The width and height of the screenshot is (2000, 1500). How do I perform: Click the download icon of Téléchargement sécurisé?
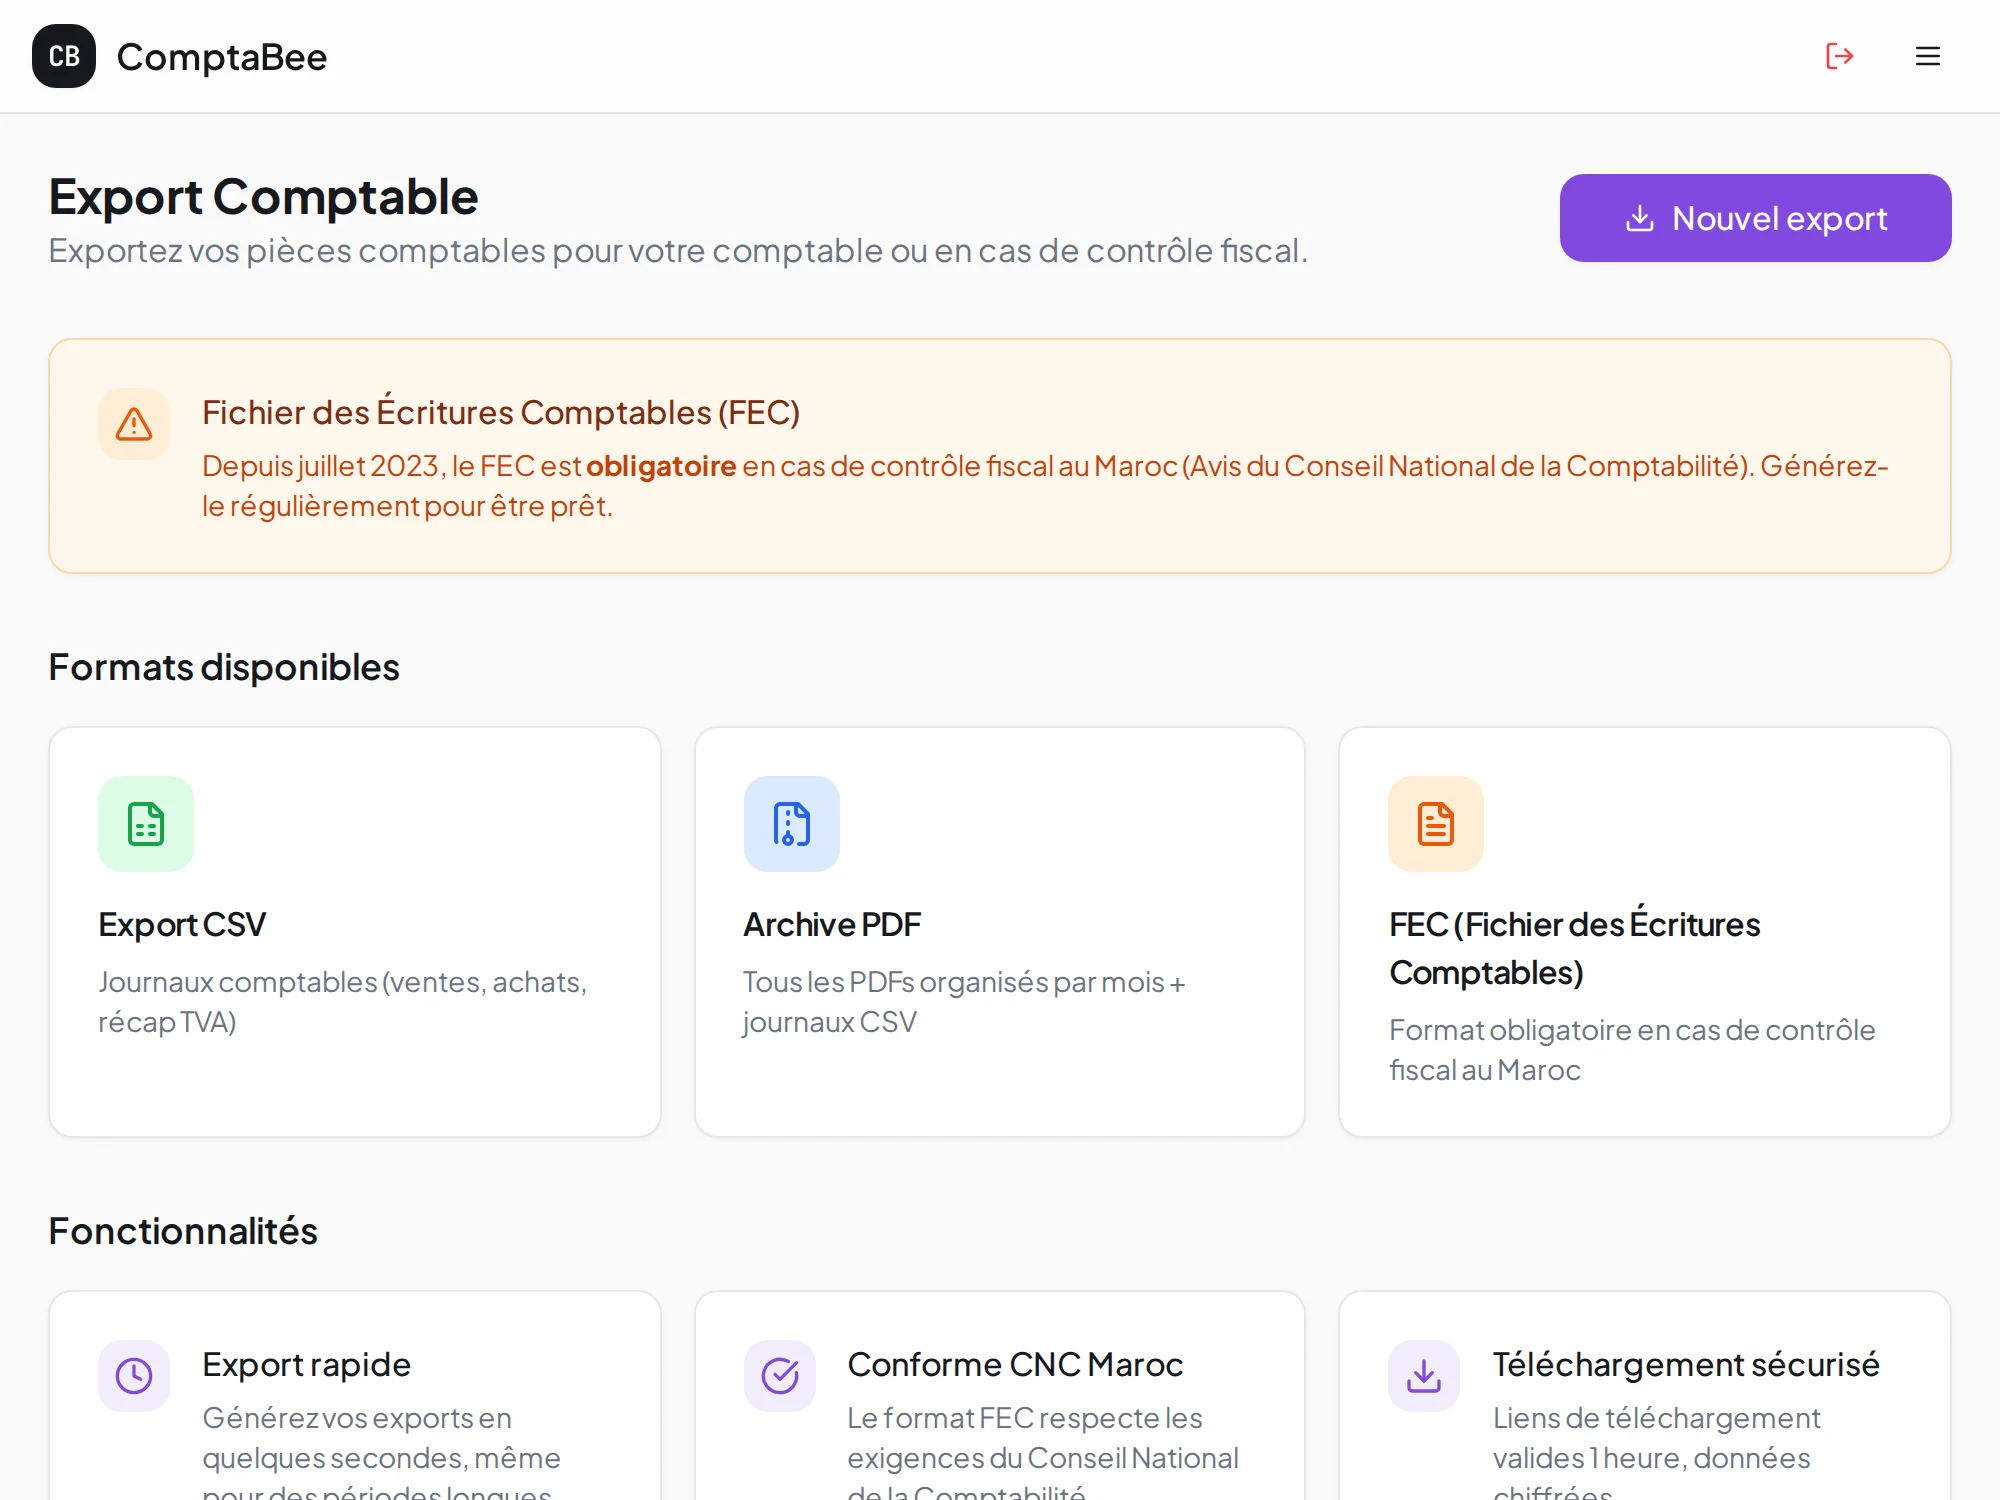(x=1423, y=1376)
